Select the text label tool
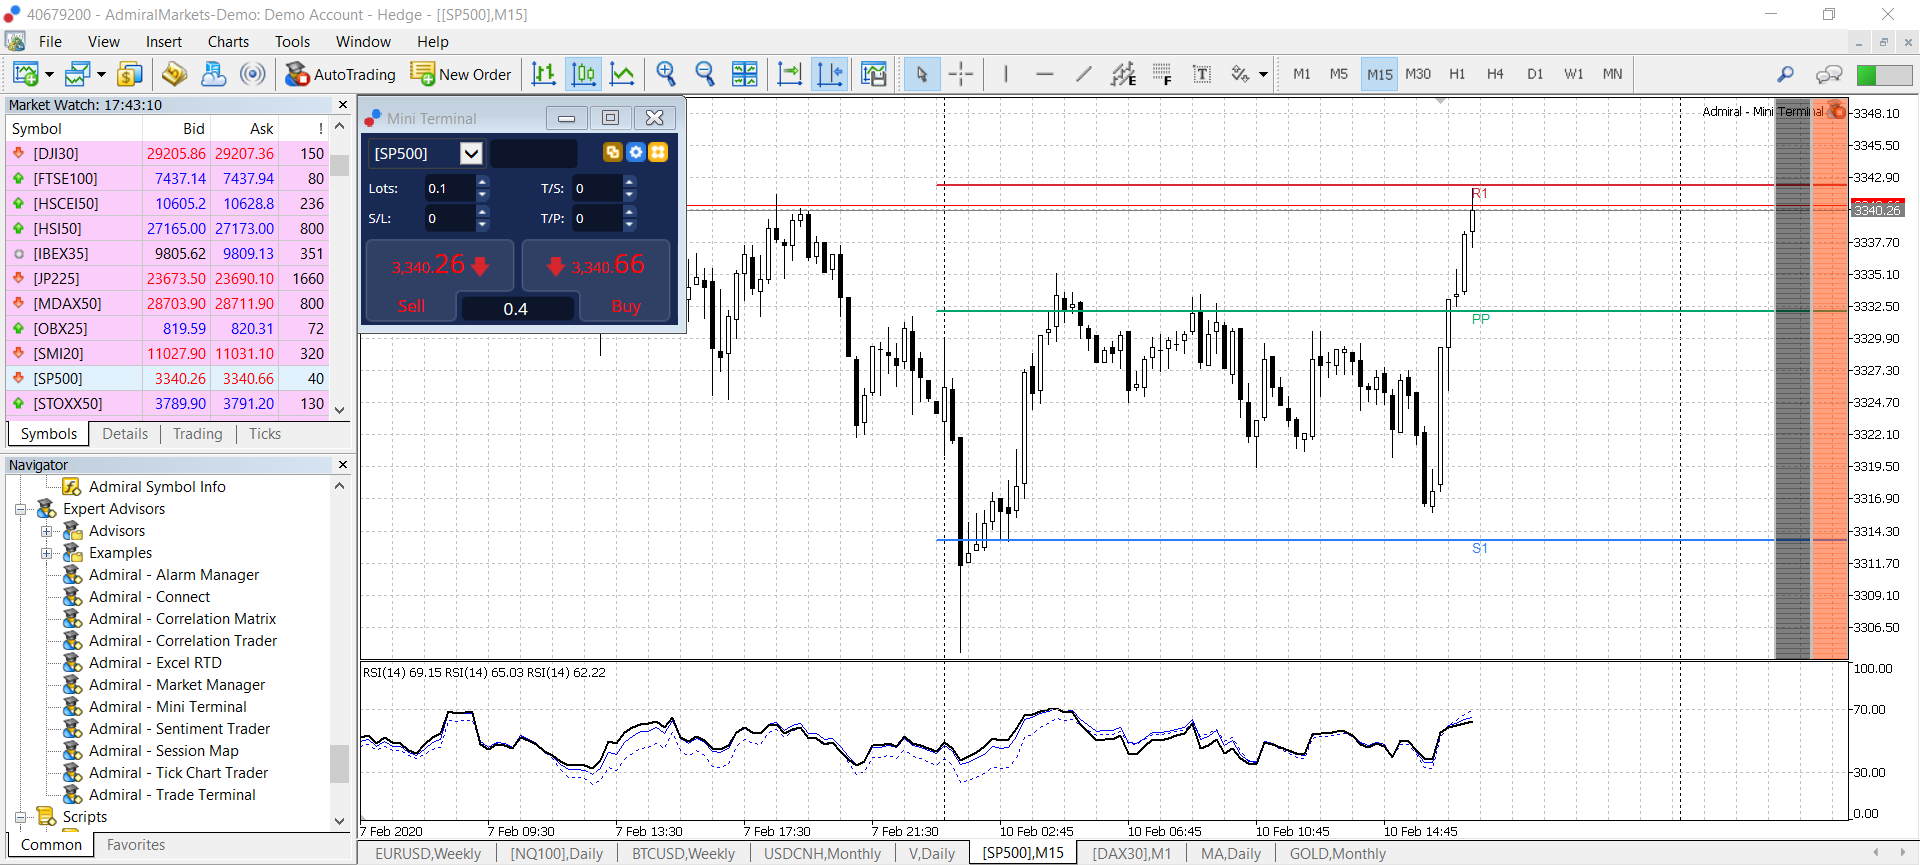 pos(1202,74)
